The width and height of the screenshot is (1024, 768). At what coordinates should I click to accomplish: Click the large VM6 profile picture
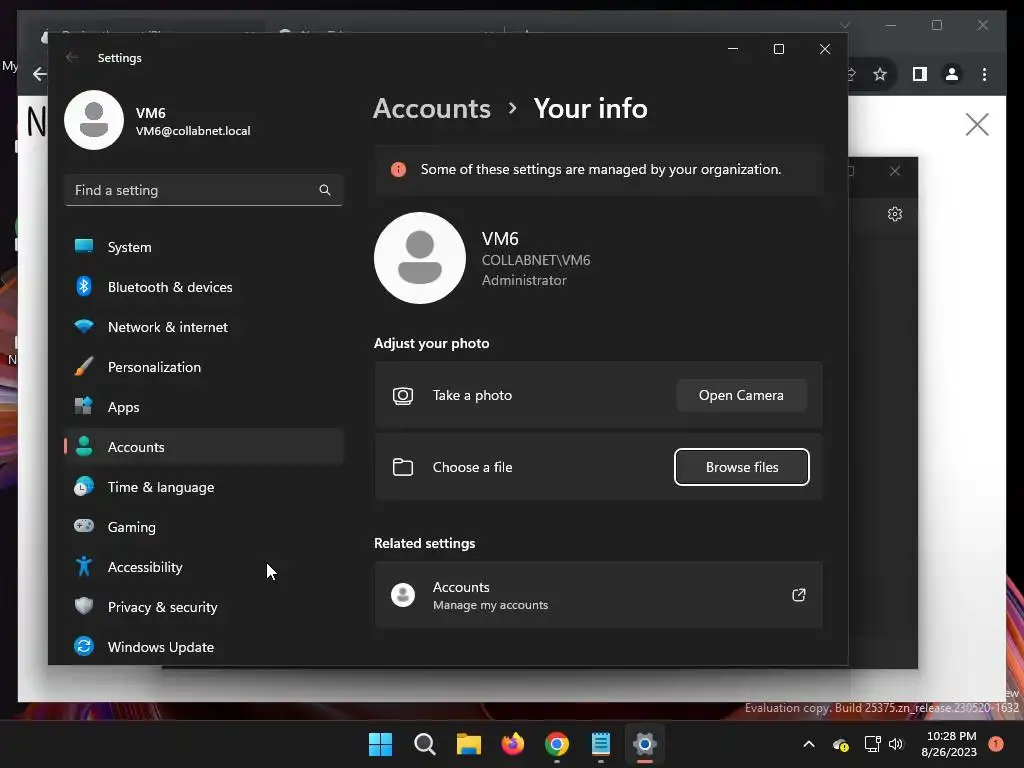click(420, 258)
